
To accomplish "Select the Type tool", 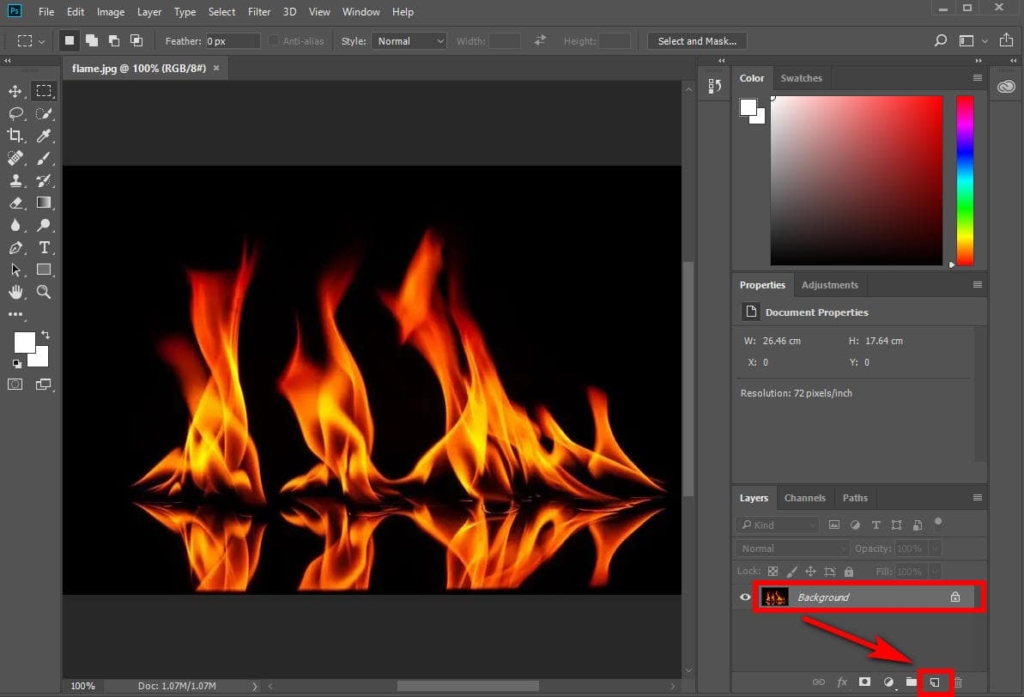I will [44, 248].
